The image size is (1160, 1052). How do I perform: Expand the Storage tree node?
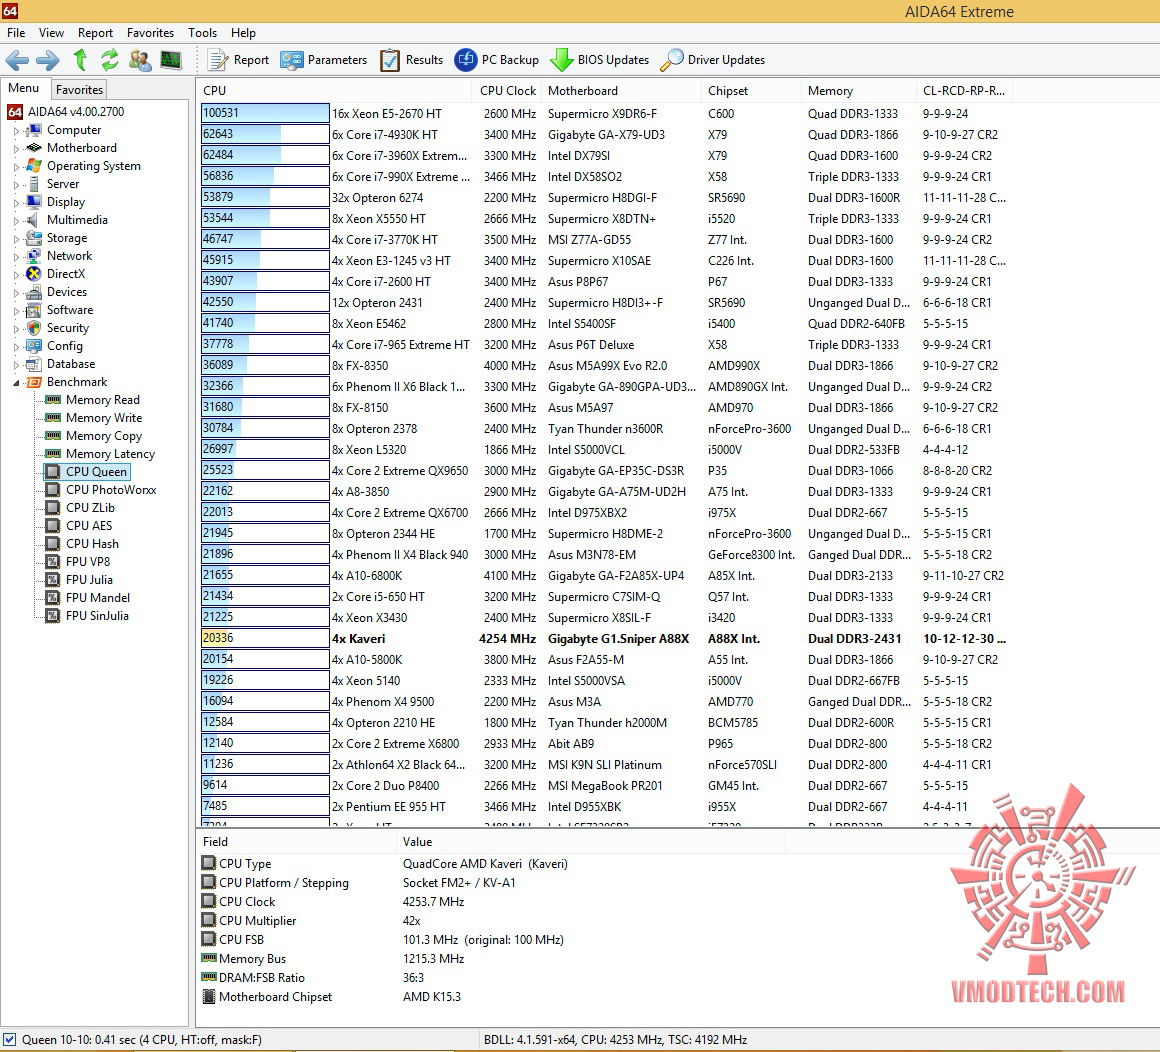[x=16, y=239]
